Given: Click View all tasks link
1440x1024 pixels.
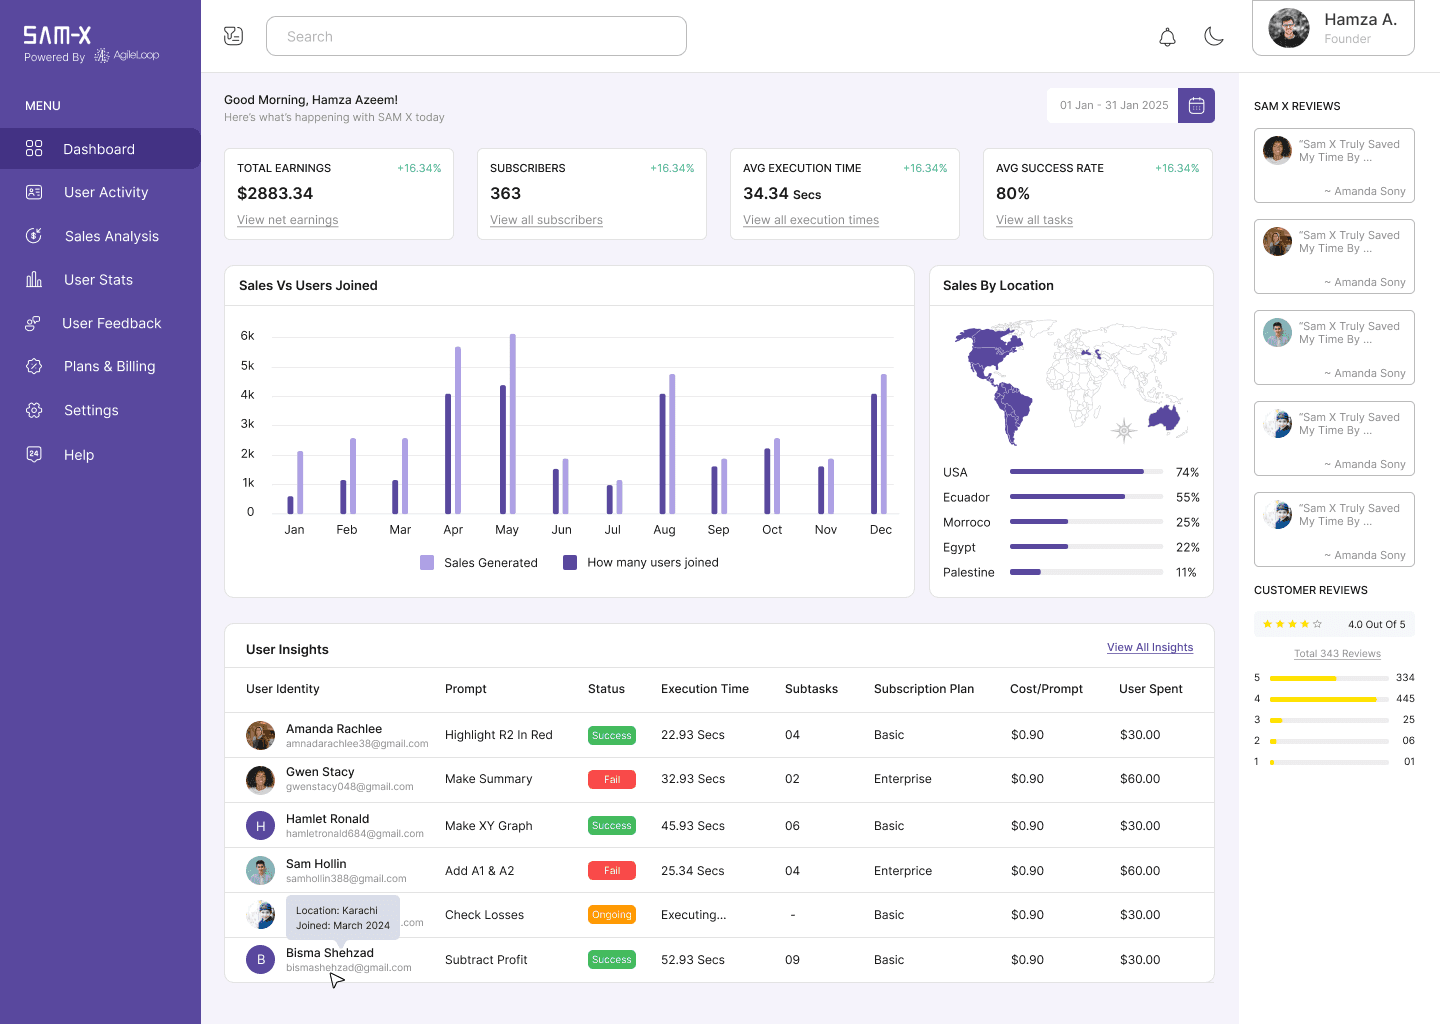Looking at the screenshot, I should 1034,220.
